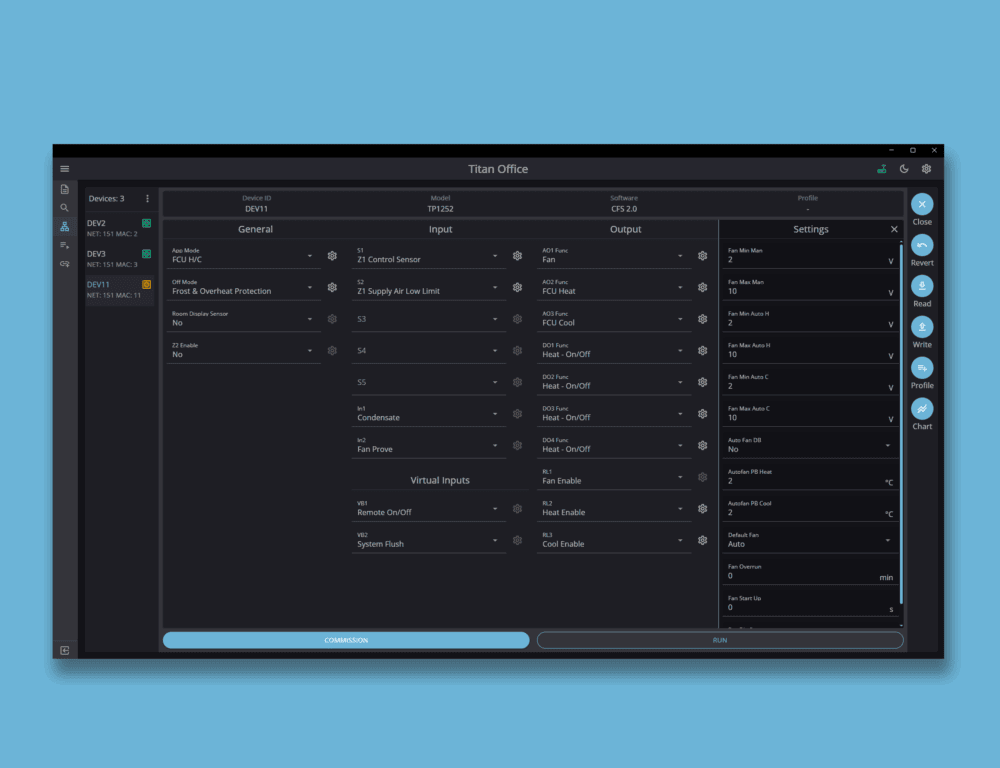Open the Profile action icon

pyautogui.click(x=921, y=369)
